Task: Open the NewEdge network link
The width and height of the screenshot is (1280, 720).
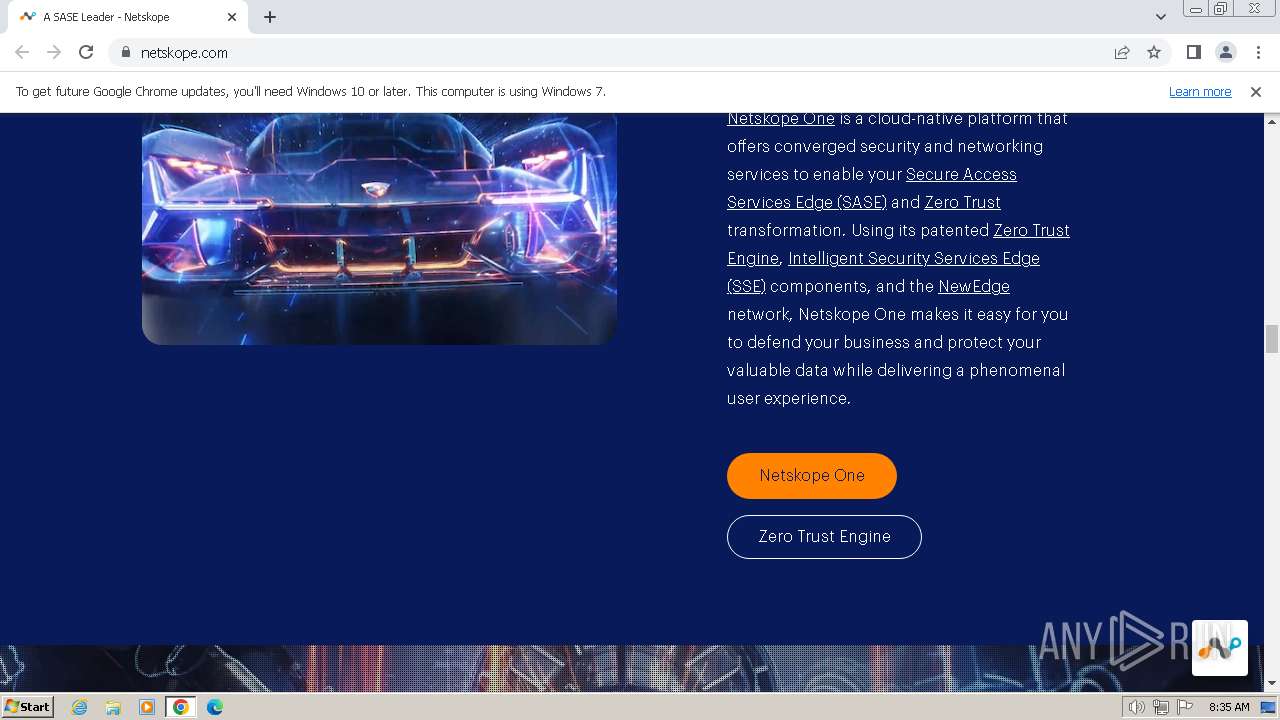Action: (974, 286)
